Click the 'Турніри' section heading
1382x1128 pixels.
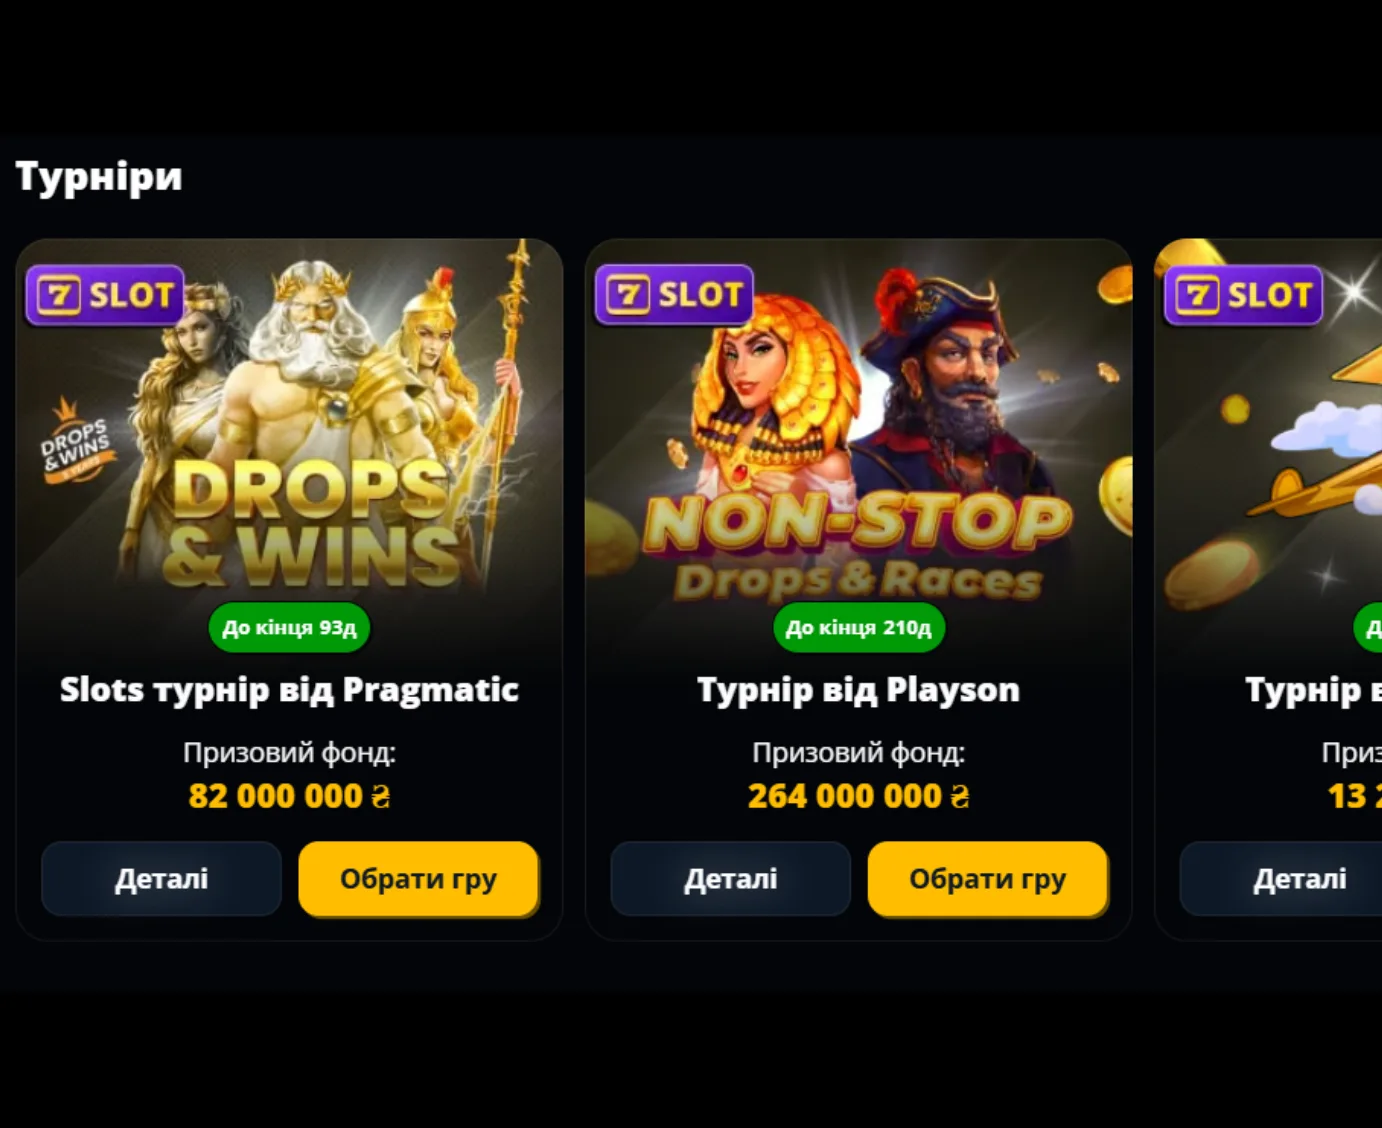99,177
